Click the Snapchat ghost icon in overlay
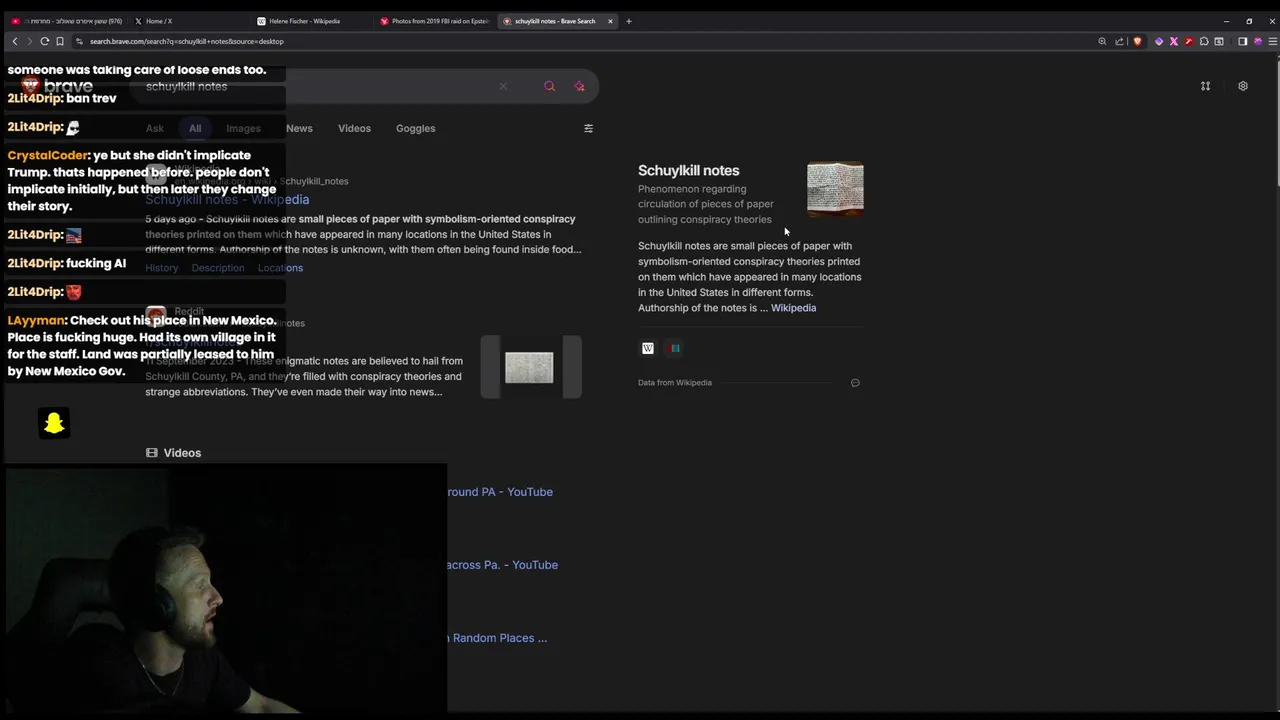Viewport: 1280px width, 720px height. pyautogui.click(x=54, y=423)
